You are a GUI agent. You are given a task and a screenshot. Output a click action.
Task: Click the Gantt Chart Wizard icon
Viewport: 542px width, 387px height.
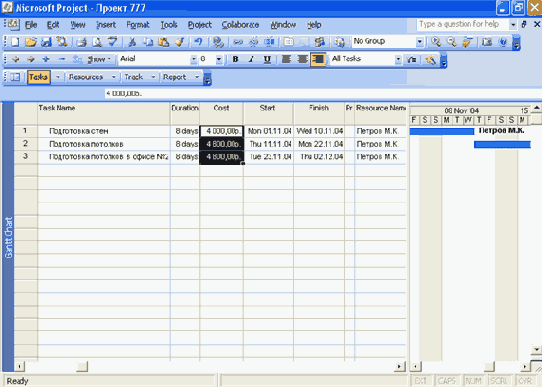click(x=430, y=59)
